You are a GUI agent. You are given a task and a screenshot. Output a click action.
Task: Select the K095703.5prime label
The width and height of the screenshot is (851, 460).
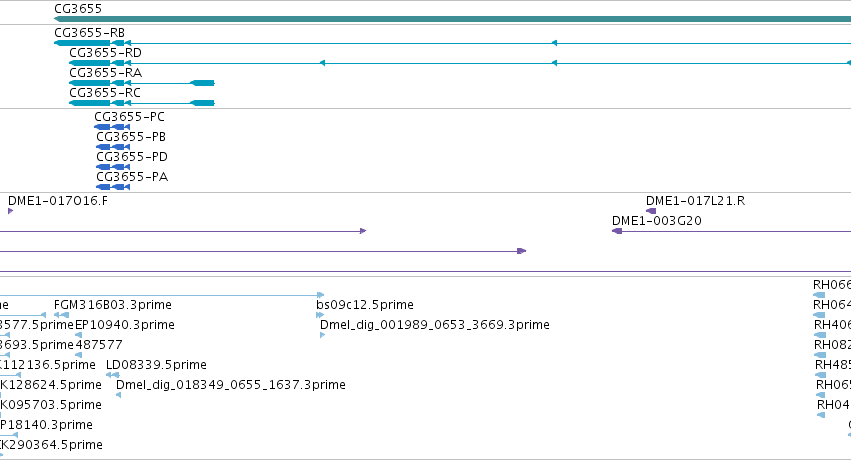[51, 405]
